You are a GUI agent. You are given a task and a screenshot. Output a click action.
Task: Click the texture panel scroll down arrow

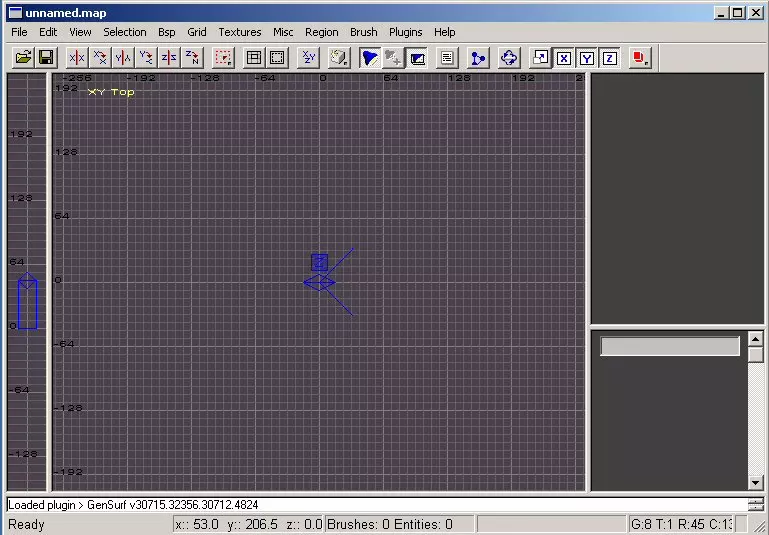[756, 483]
